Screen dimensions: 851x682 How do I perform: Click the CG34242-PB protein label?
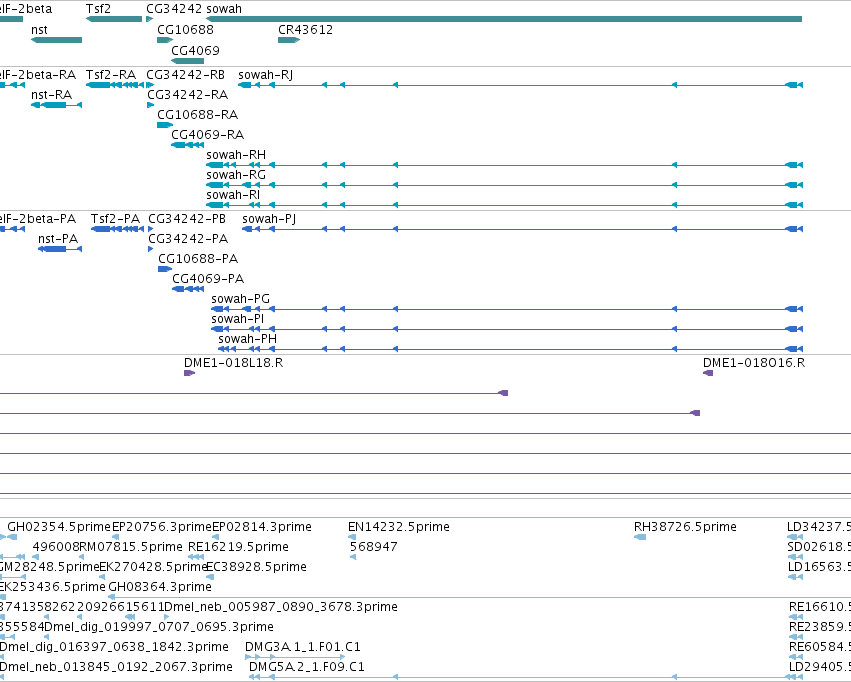[x=187, y=219]
